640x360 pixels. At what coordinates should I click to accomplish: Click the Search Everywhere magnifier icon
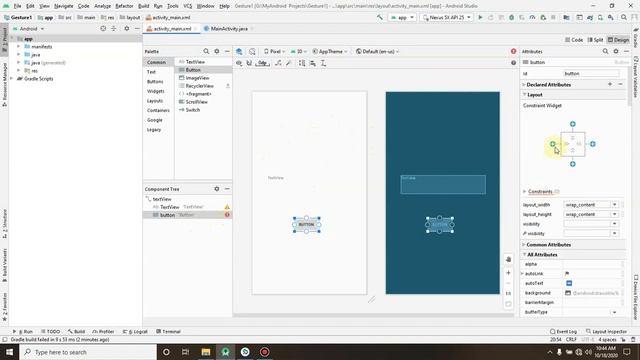(624, 18)
